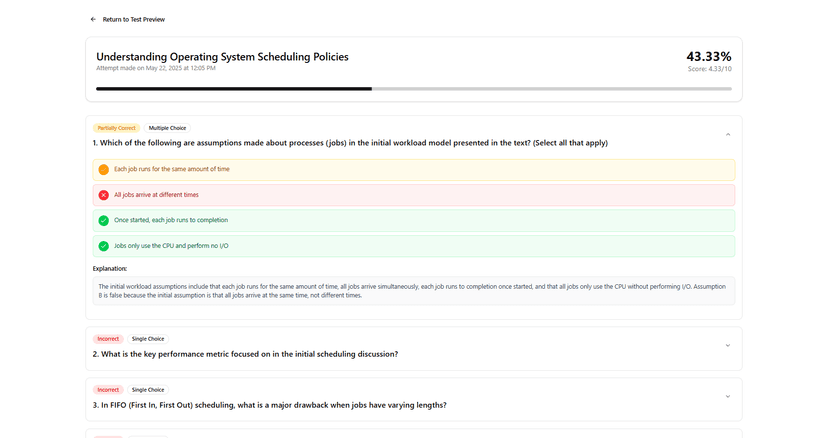Click the back arrow icon at top
This screenshot has width=828, height=438.
coord(93,20)
